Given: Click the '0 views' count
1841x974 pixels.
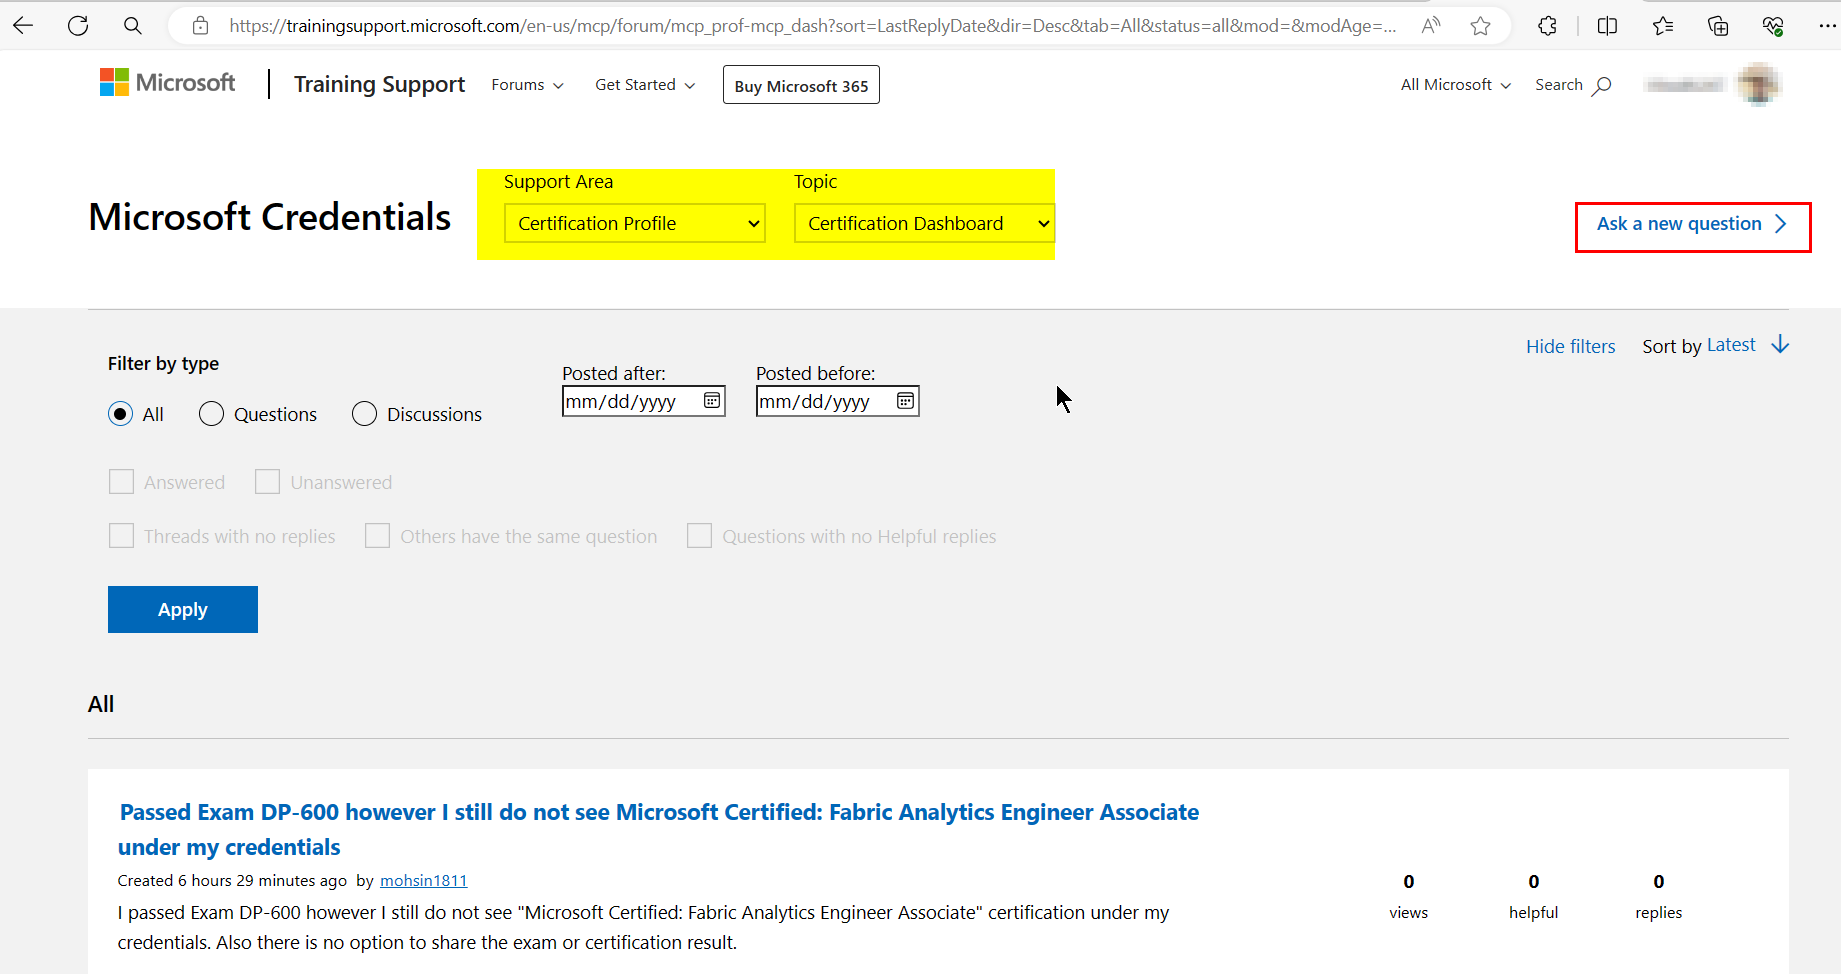Looking at the screenshot, I should coord(1408,896).
